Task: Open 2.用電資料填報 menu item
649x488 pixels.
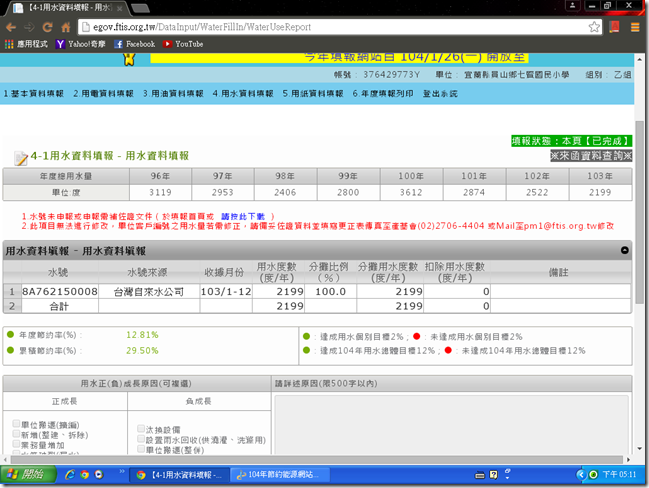Action: coord(103,94)
